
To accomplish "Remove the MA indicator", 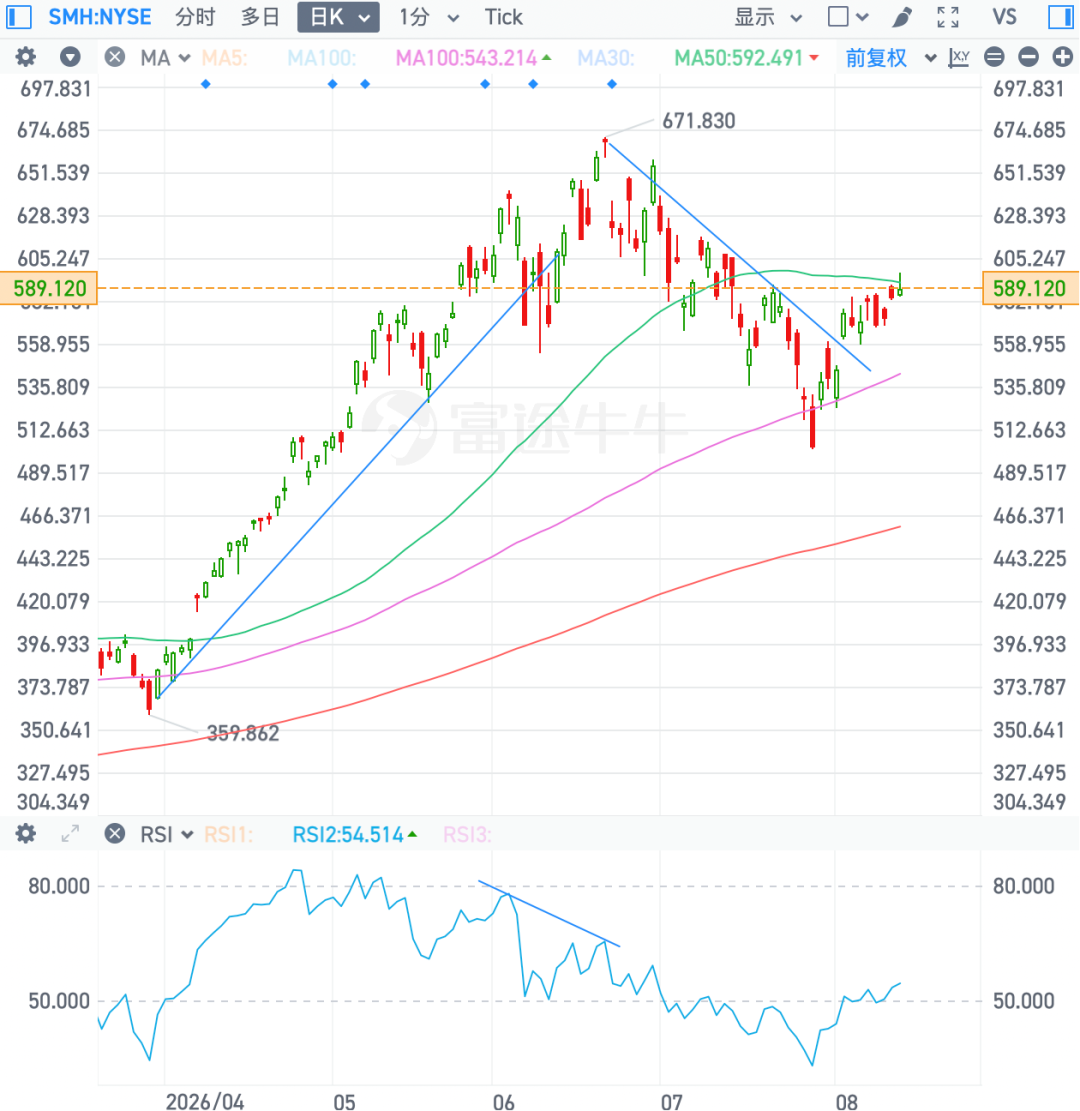I will pyautogui.click(x=114, y=57).
